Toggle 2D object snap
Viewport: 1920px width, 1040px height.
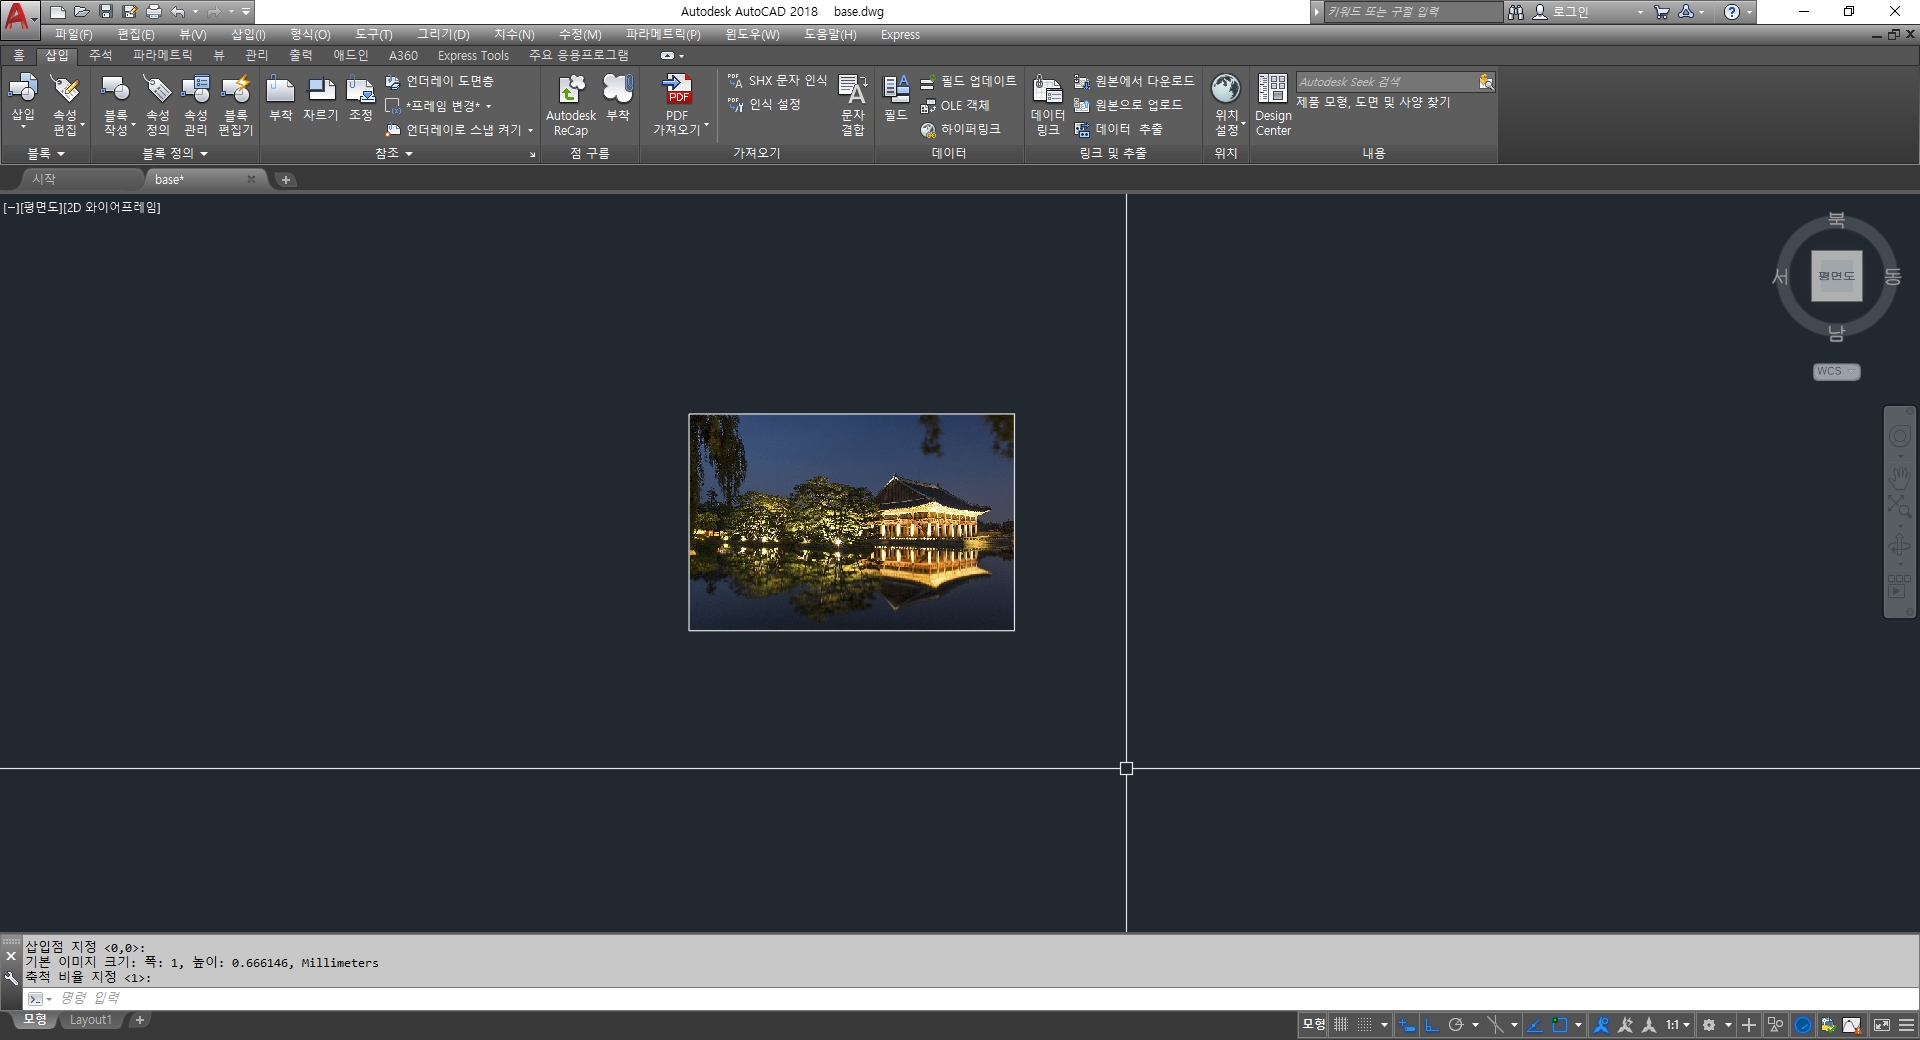coord(1560,1025)
